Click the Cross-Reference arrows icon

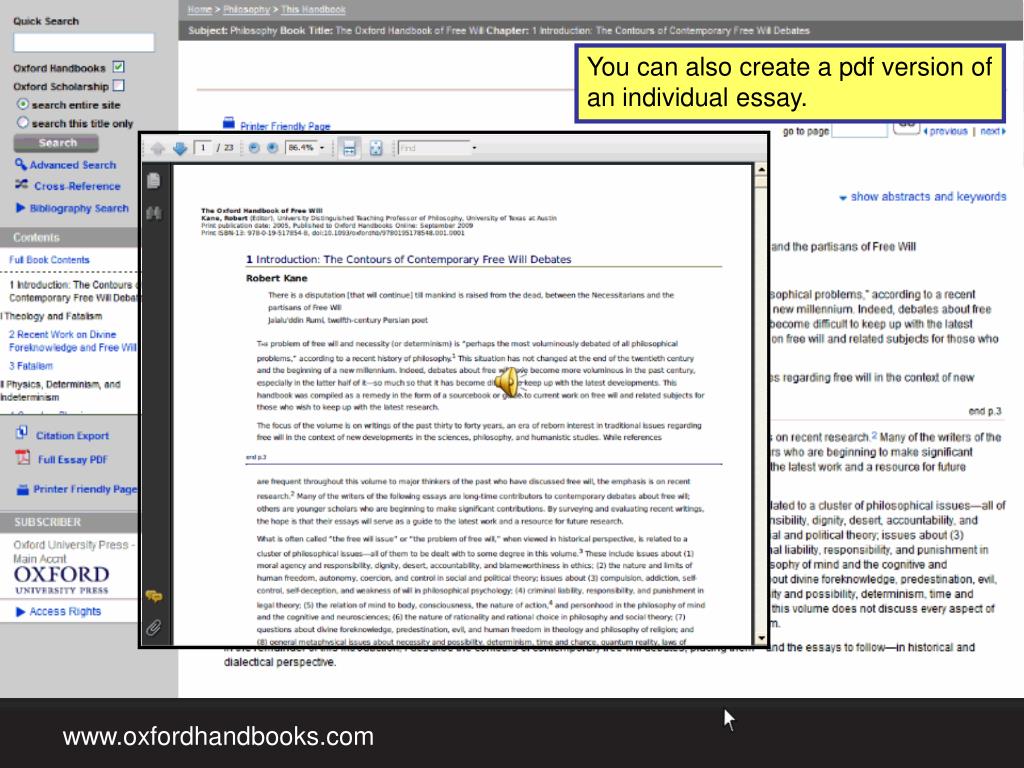[22, 185]
